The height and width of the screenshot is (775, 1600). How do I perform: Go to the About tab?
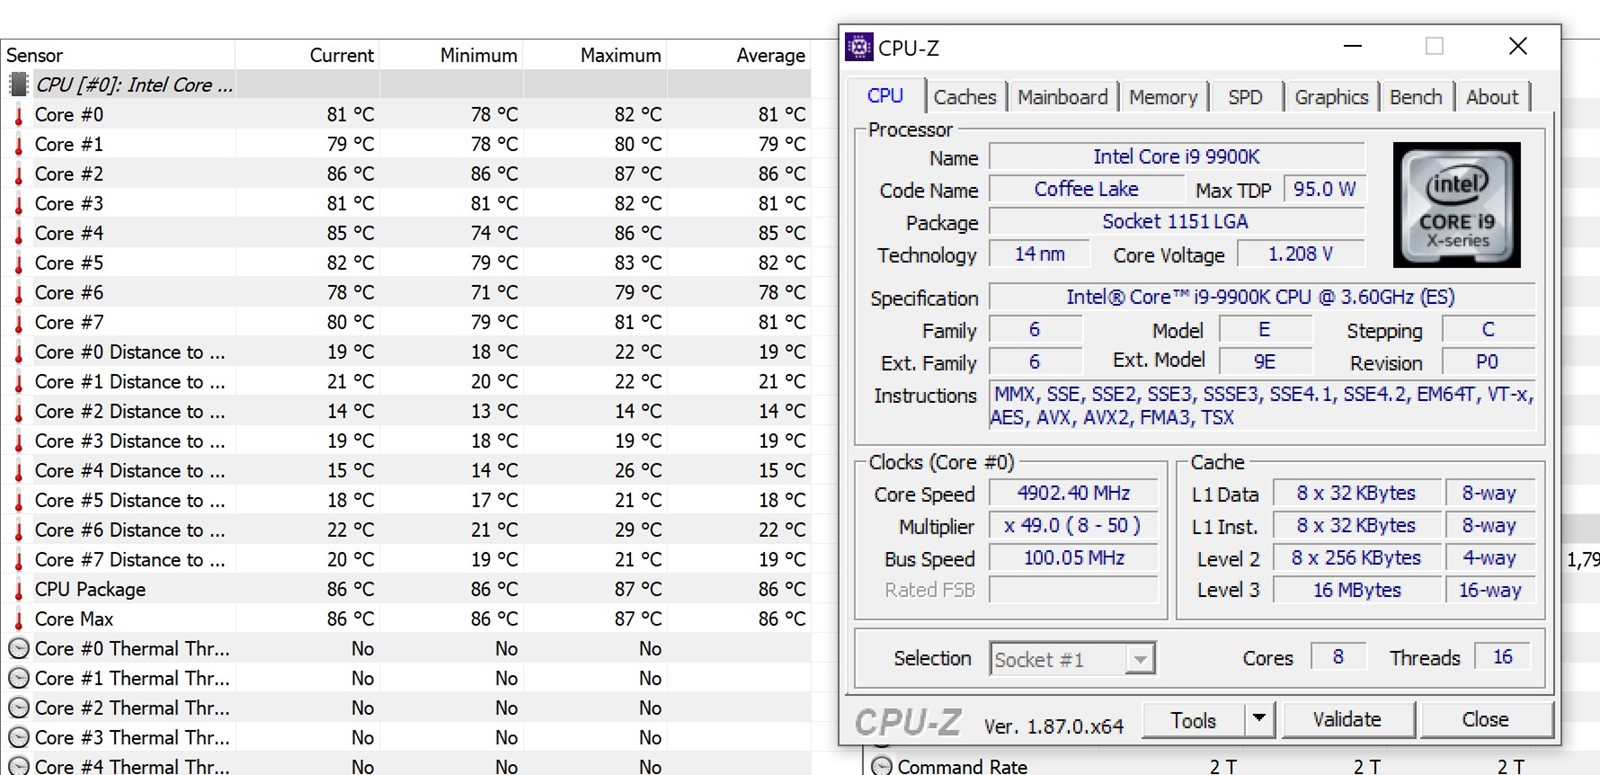[1492, 97]
